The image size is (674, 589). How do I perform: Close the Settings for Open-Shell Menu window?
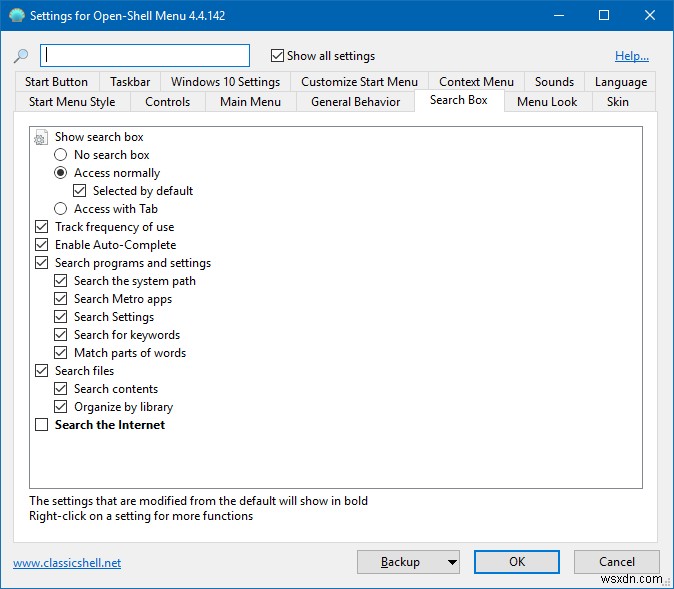click(649, 15)
